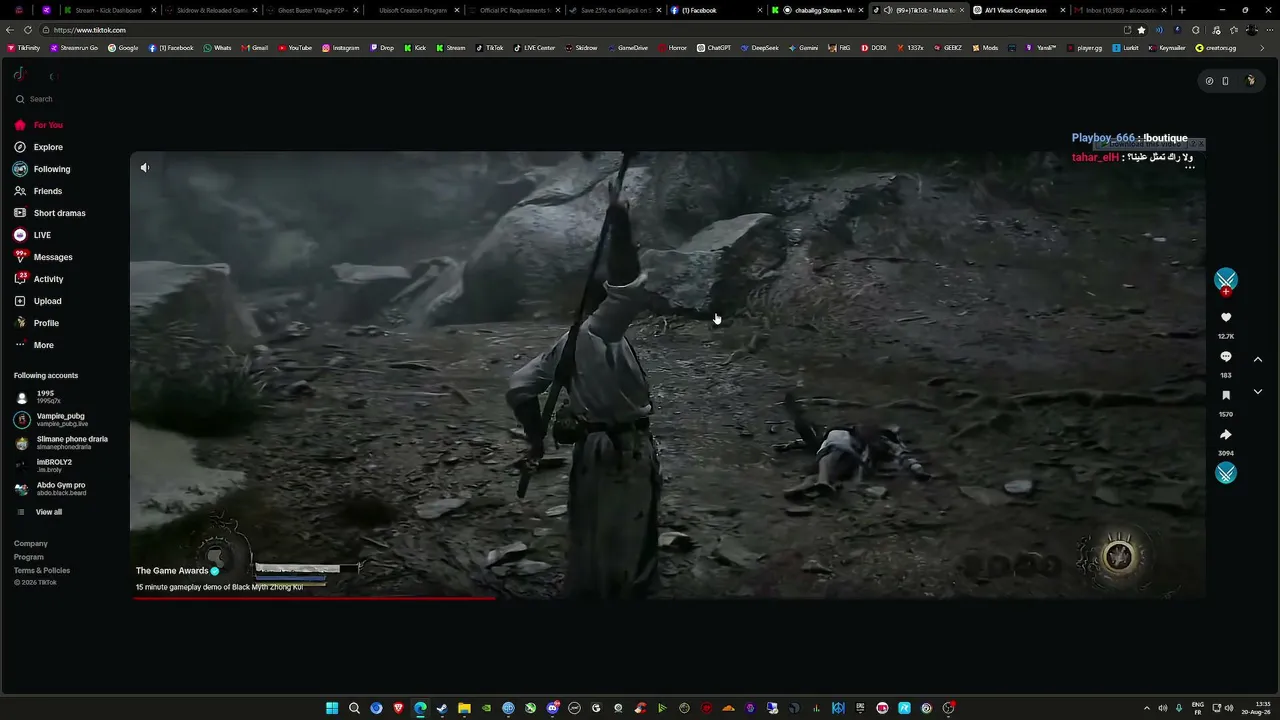Click the profile avatar in top right
1280x720 pixels.
1251,81
